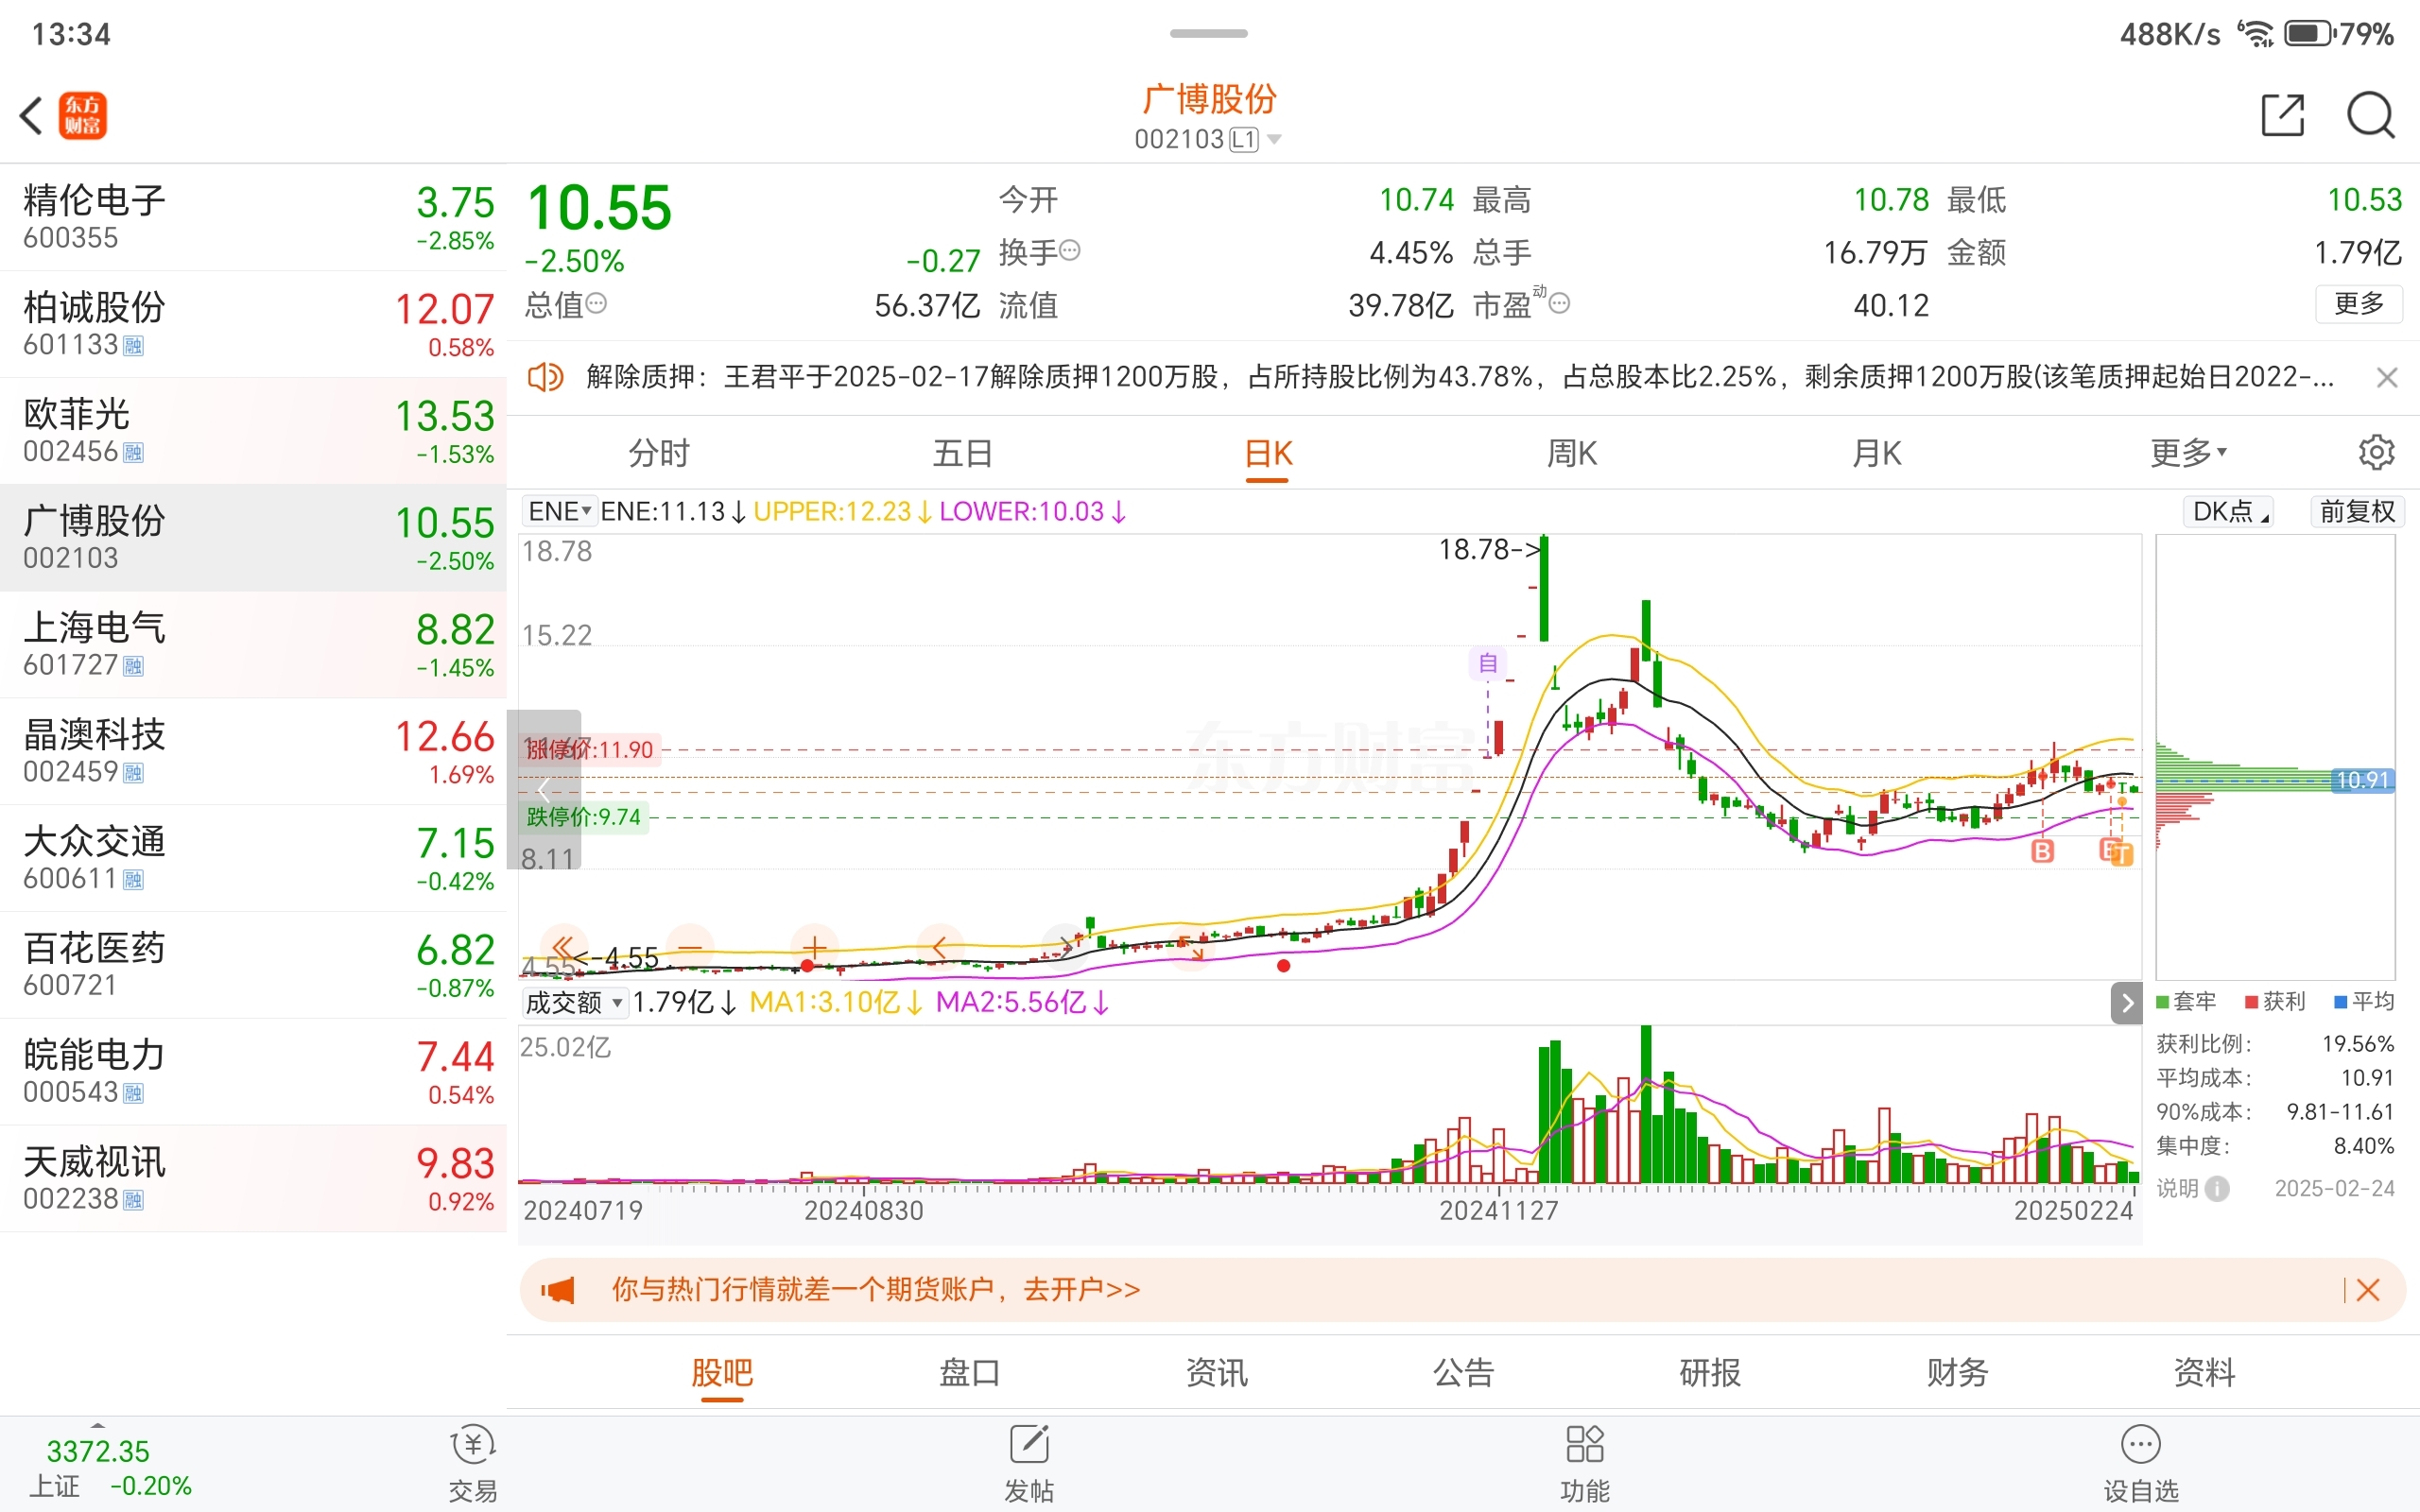Switch to the 周K tab
This screenshot has width=2420, height=1512.
[x=1572, y=453]
